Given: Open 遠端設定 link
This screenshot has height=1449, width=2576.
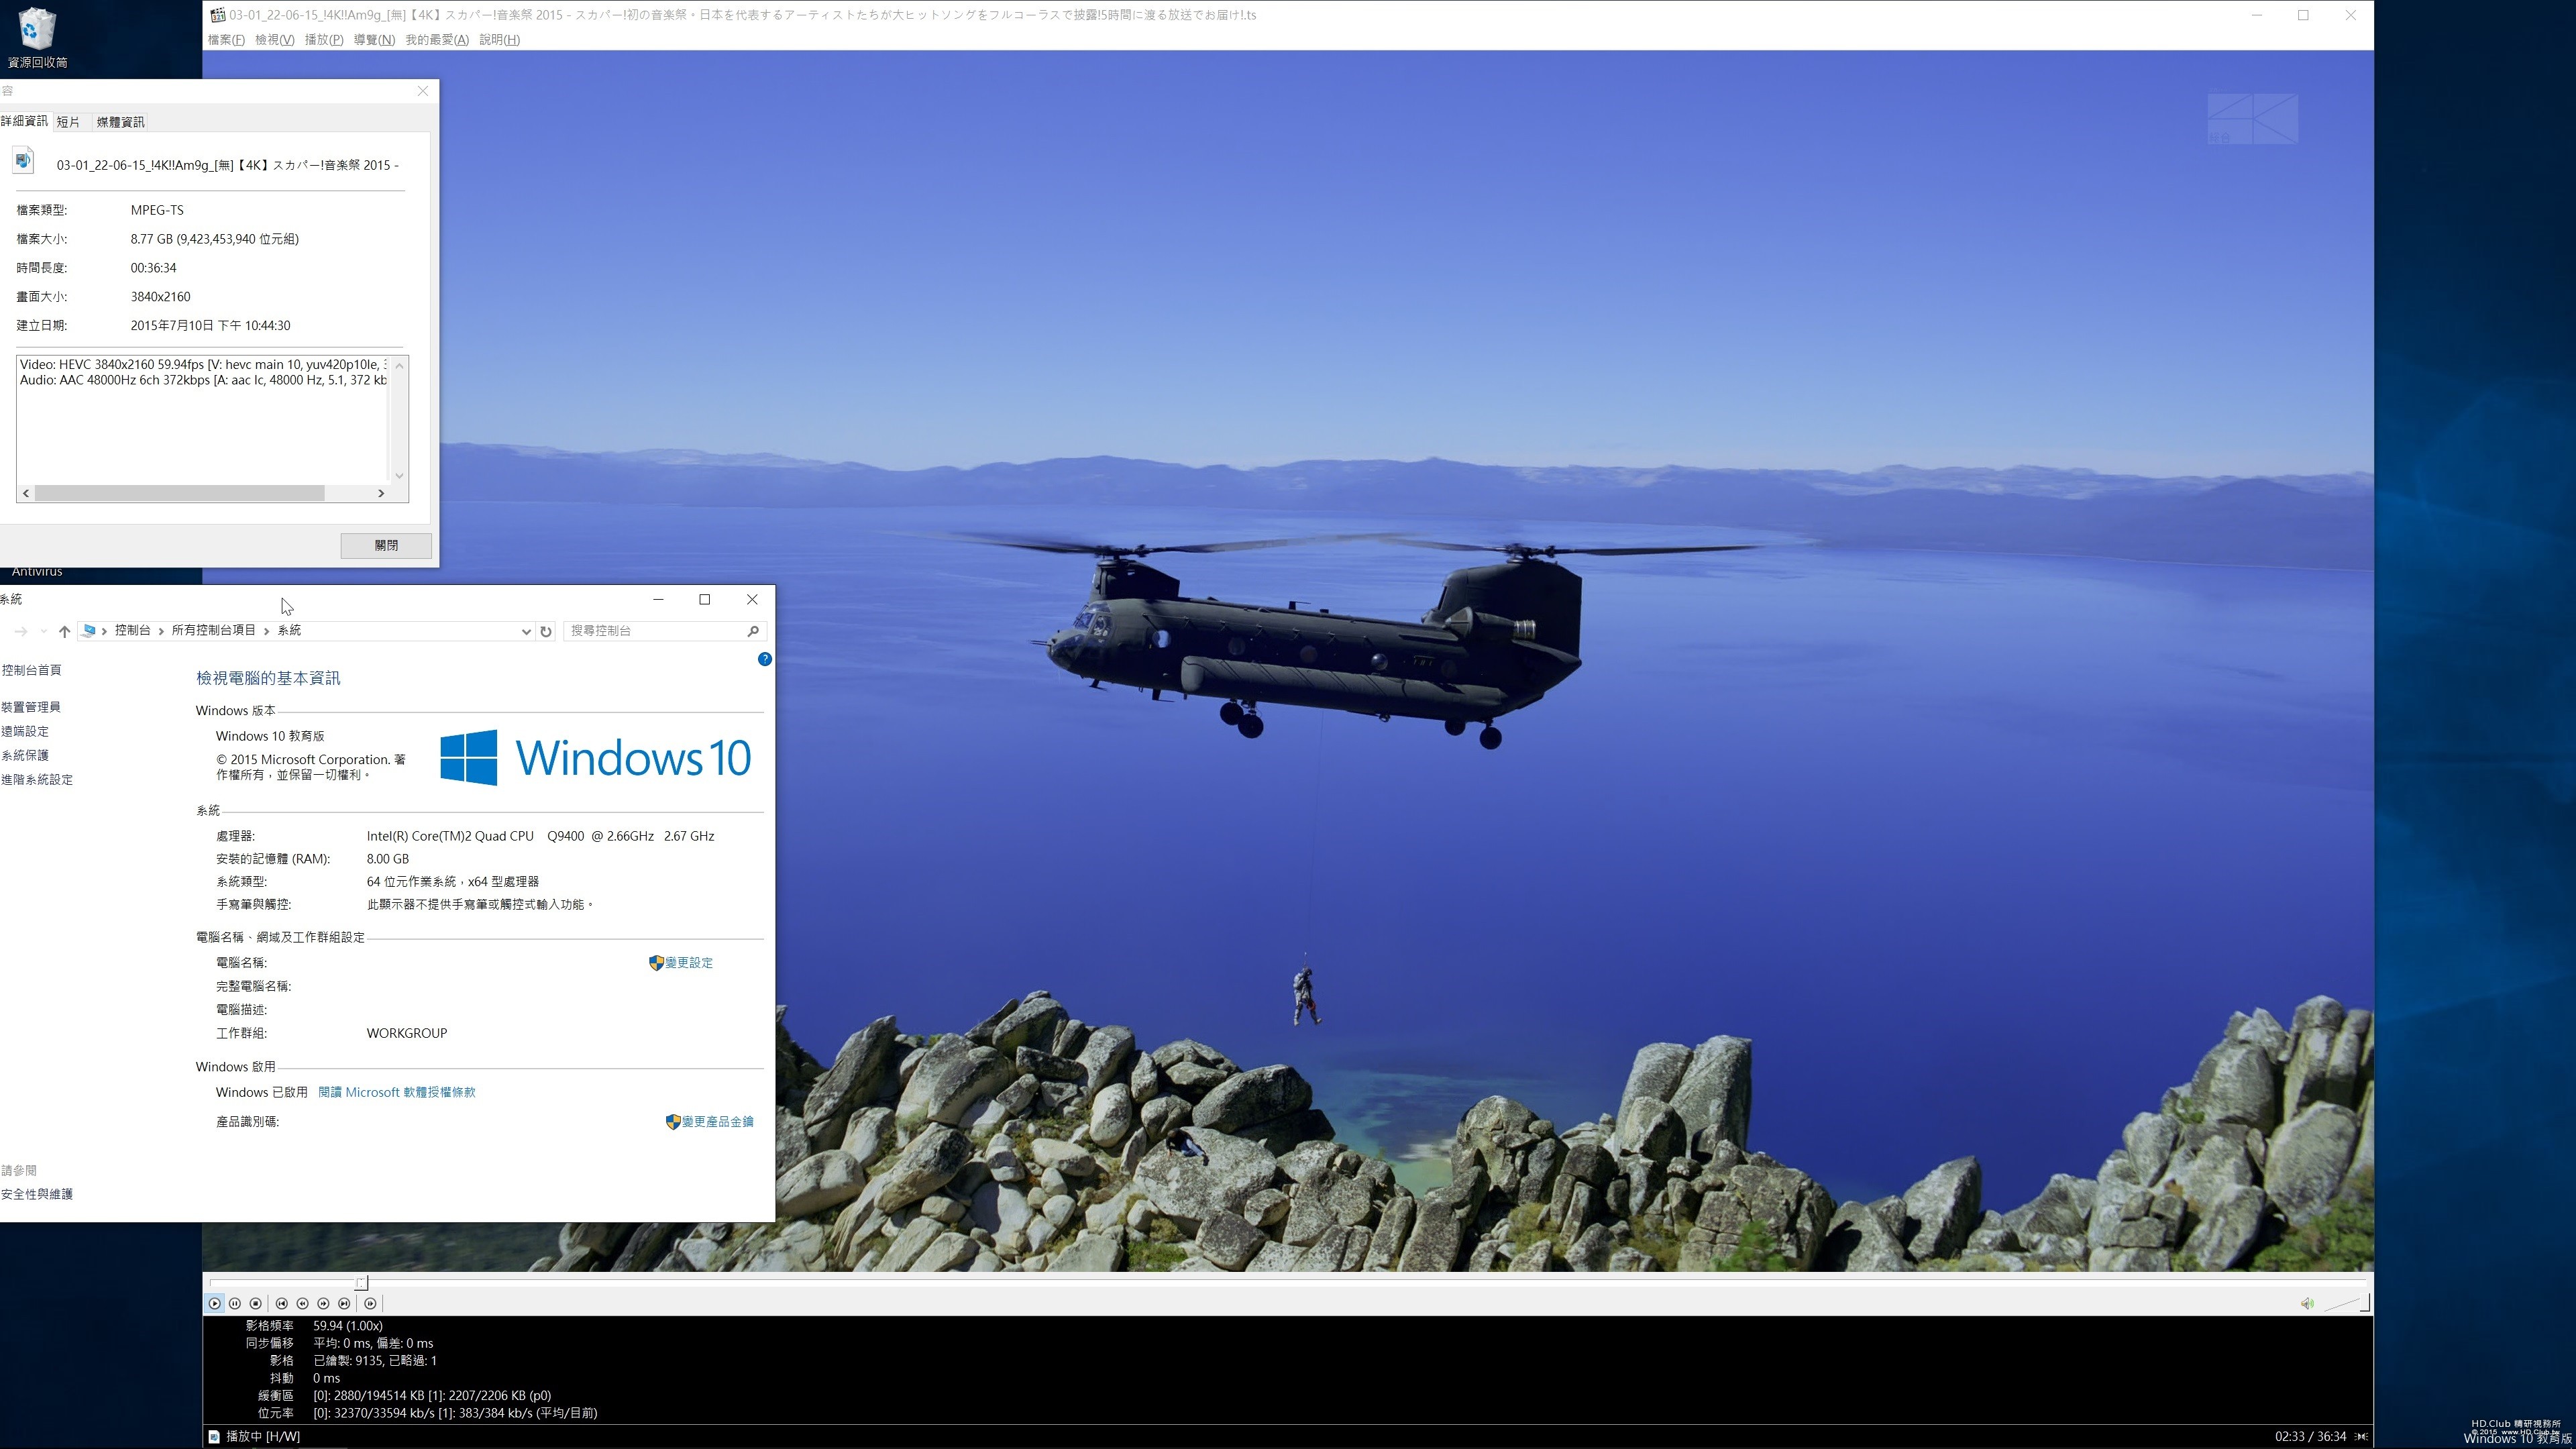Looking at the screenshot, I should [x=25, y=731].
